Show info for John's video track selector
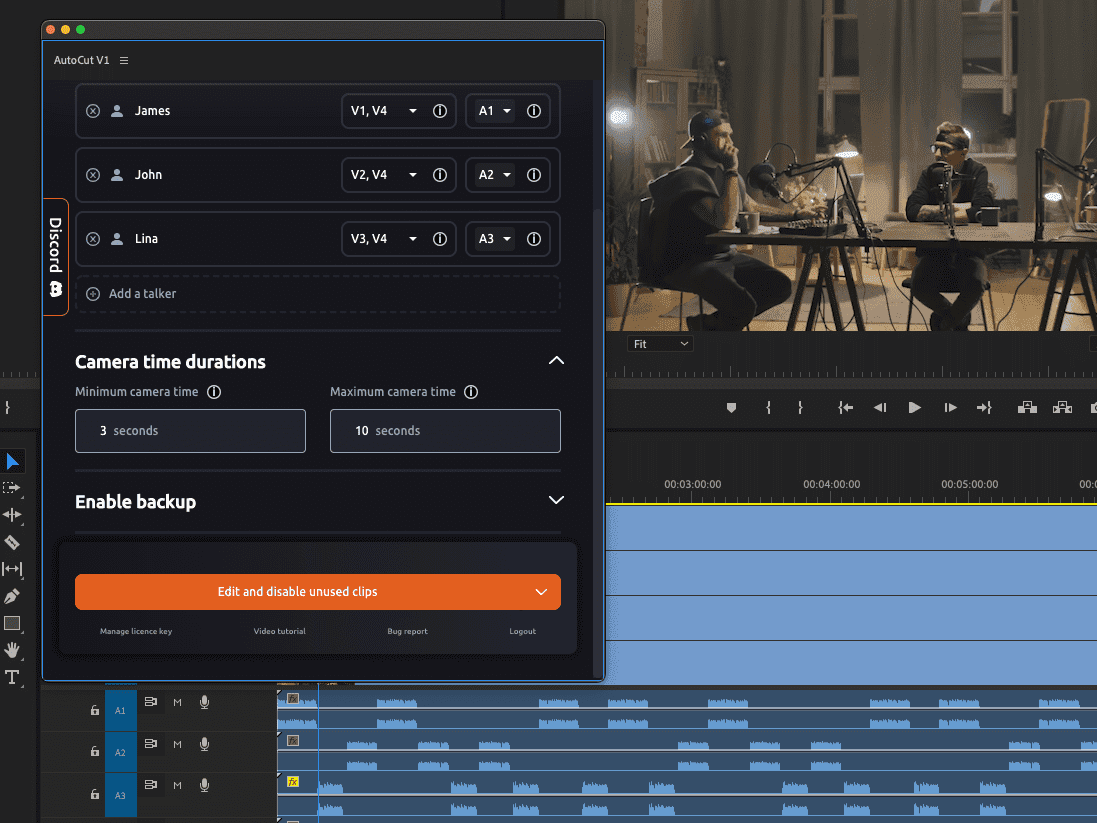Viewport: 1097px width, 823px height. [x=440, y=175]
